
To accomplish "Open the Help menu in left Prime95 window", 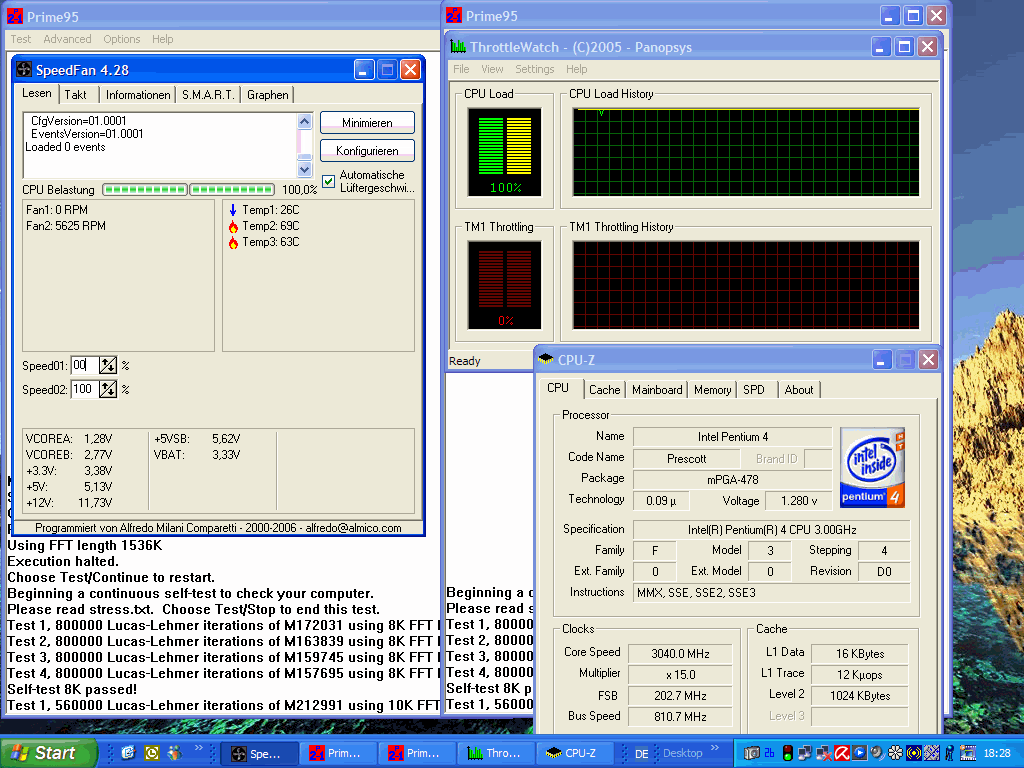I will (x=163, y=39).
